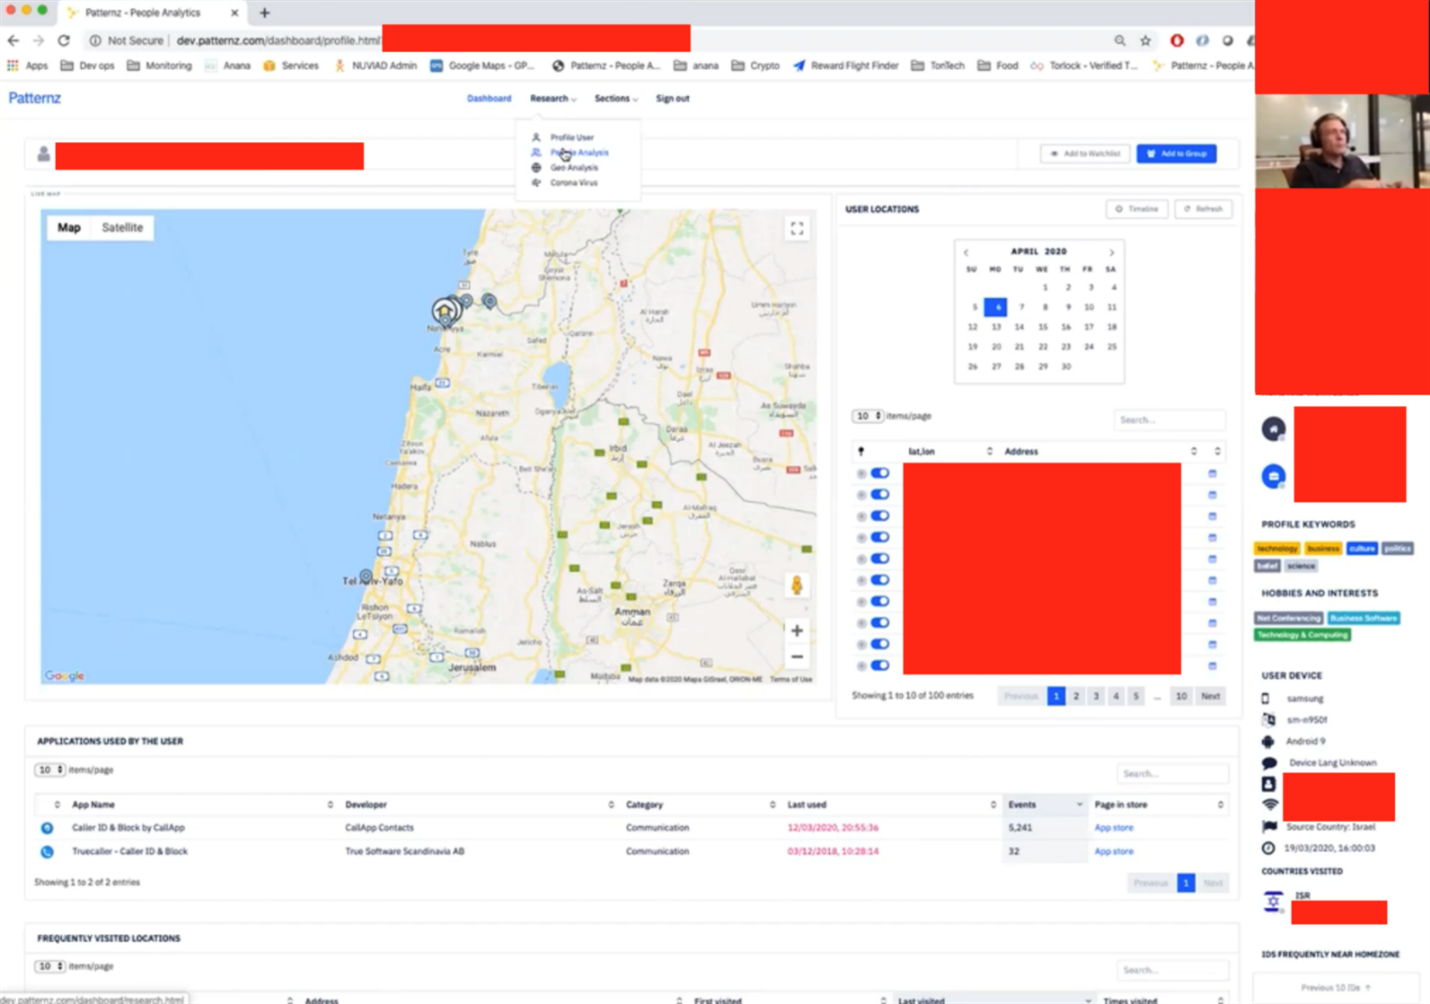
Task: Go to page 2 of user locations
Action: [1076, 696]
